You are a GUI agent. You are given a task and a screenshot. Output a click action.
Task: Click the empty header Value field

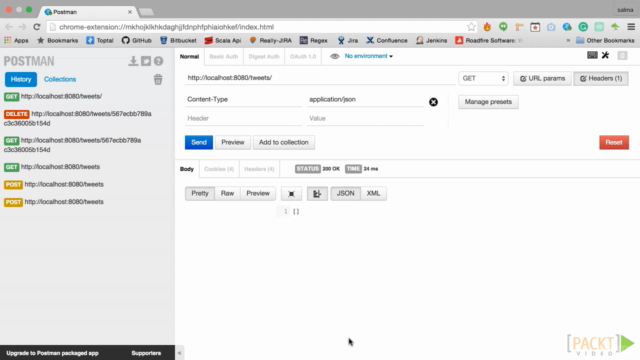click(365, 118)
